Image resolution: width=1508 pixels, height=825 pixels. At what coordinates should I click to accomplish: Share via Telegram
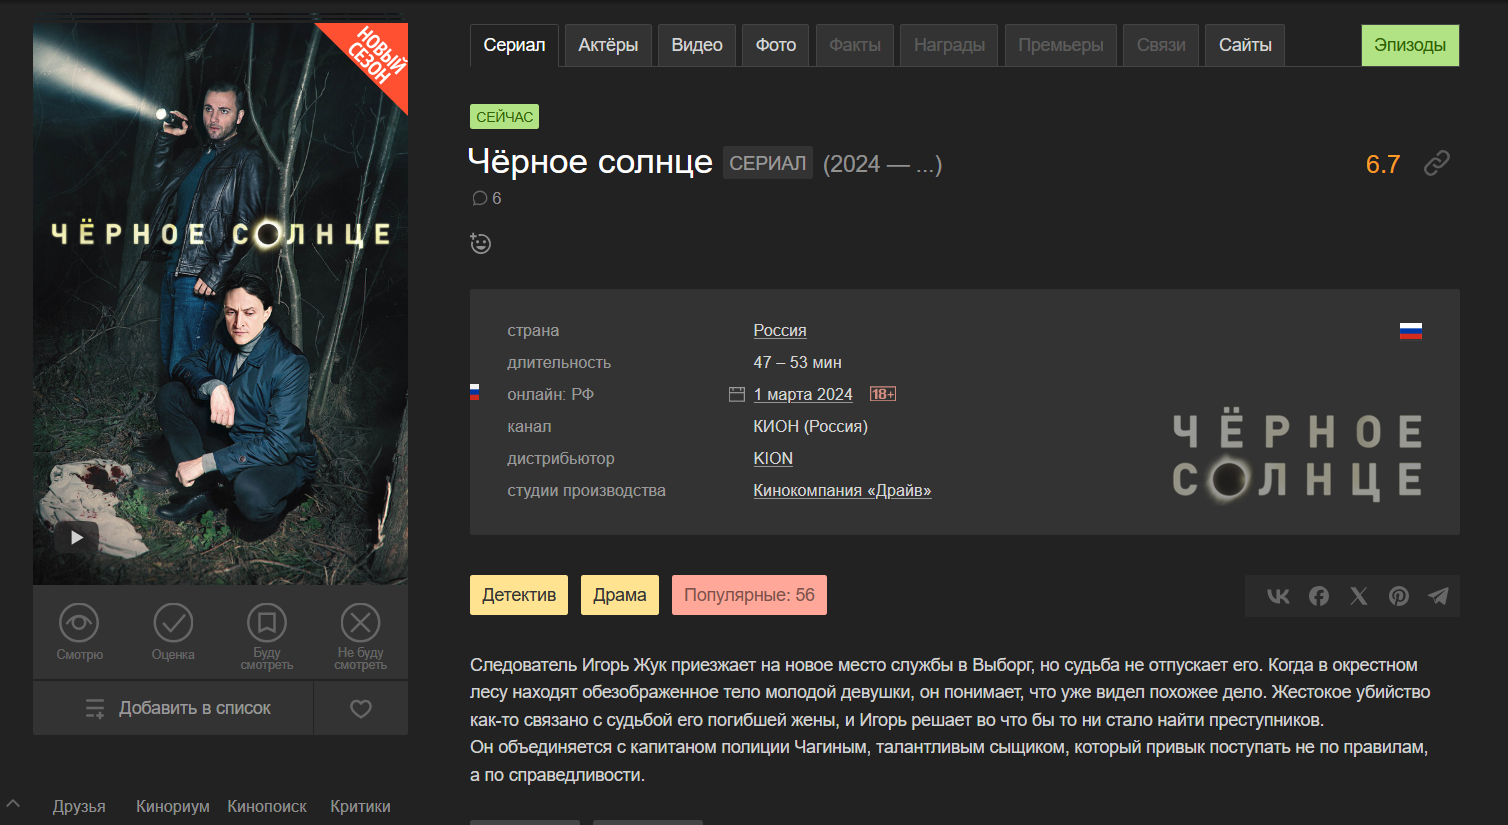coord(1438,596)
